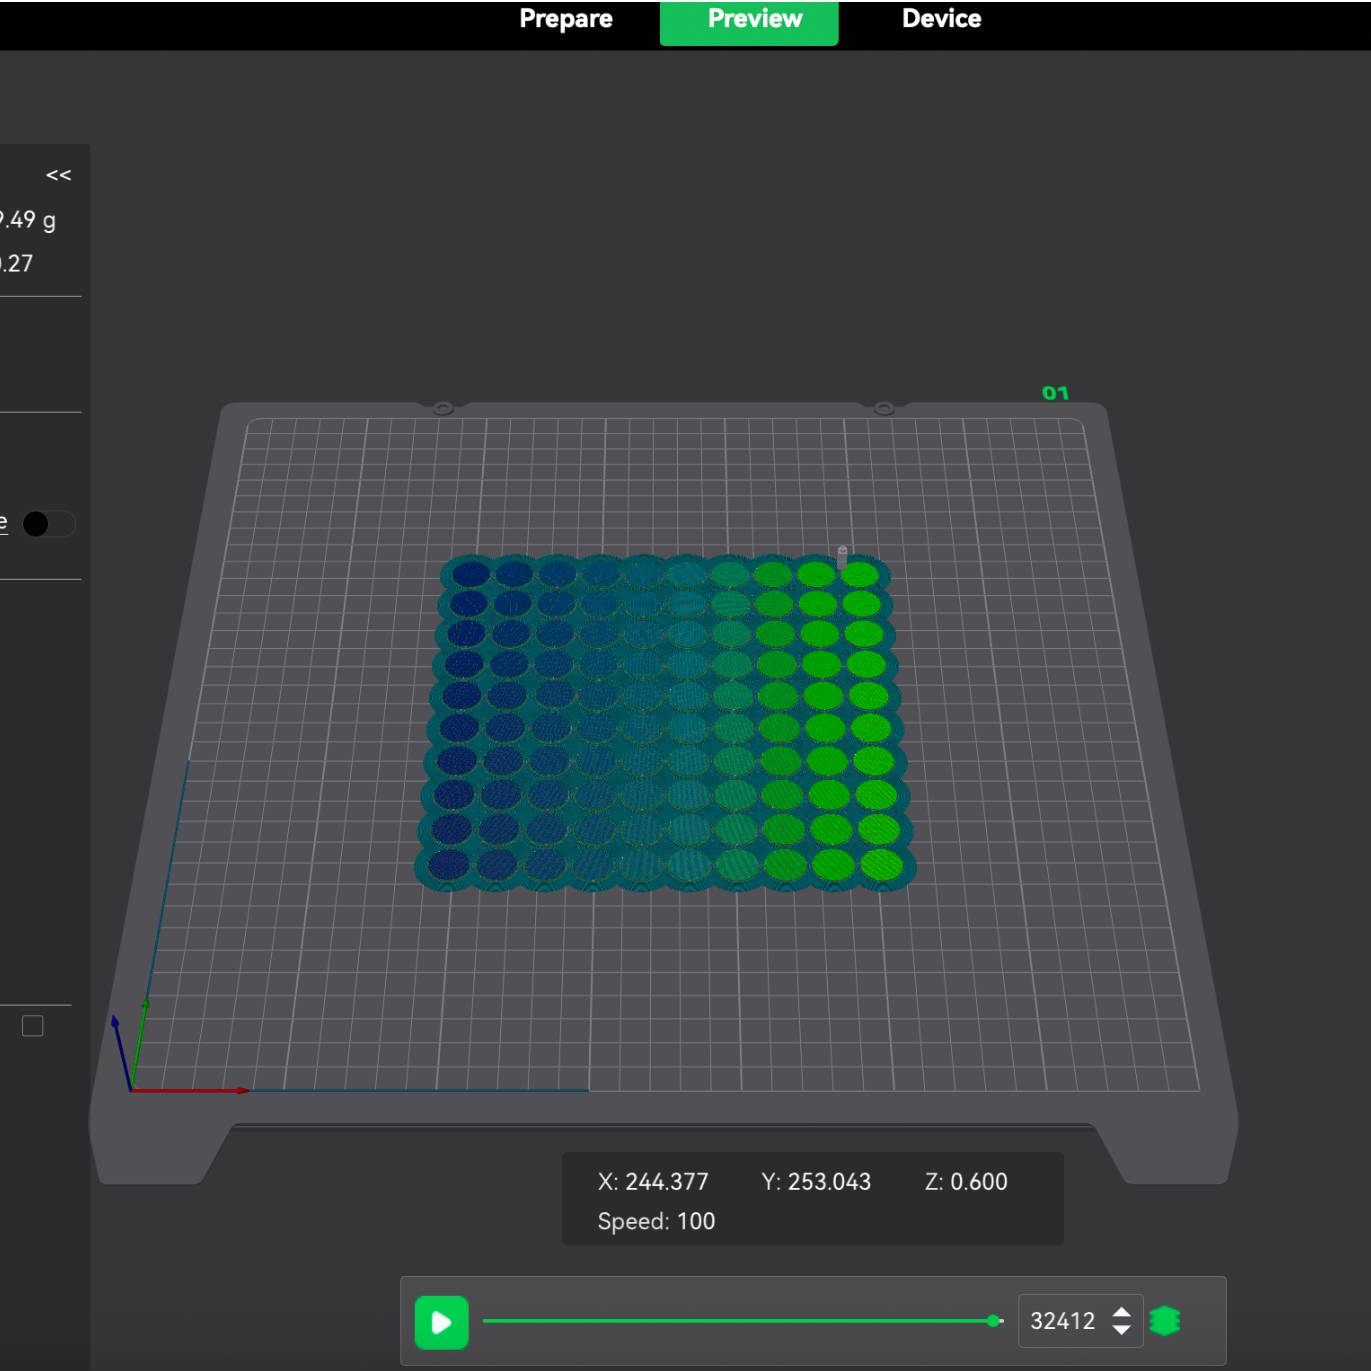Decrease step count with down arrow
The height and width of the screenshot is (1371, 1371).
(1122, 1330)
